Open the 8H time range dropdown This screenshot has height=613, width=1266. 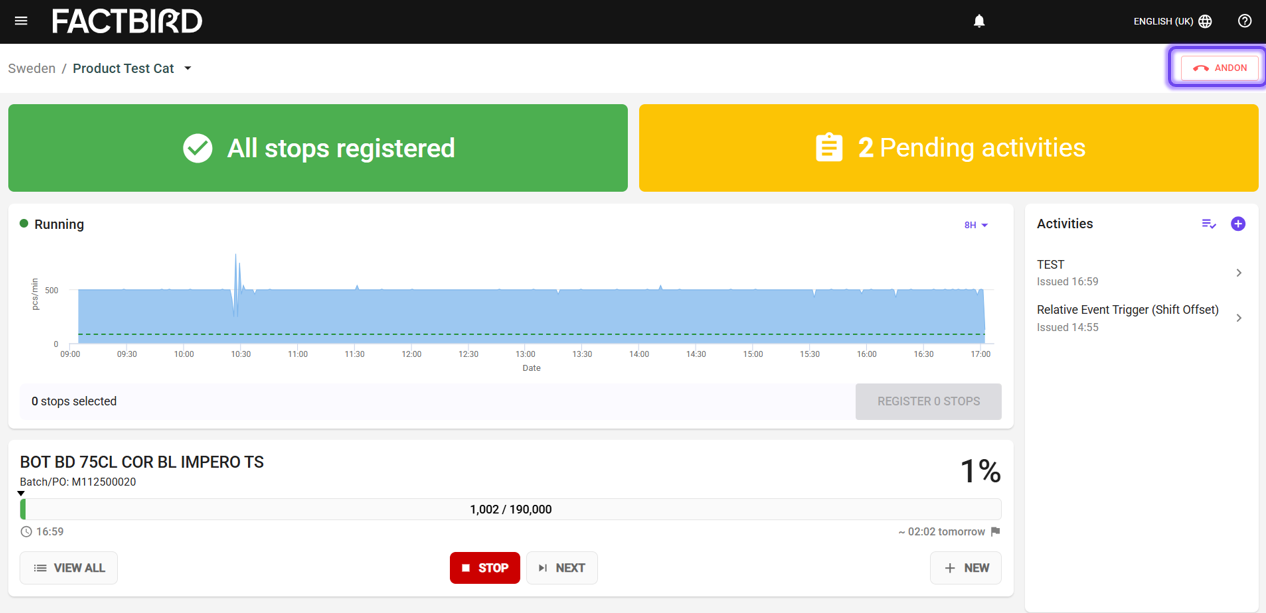click(x=975, y=225)
